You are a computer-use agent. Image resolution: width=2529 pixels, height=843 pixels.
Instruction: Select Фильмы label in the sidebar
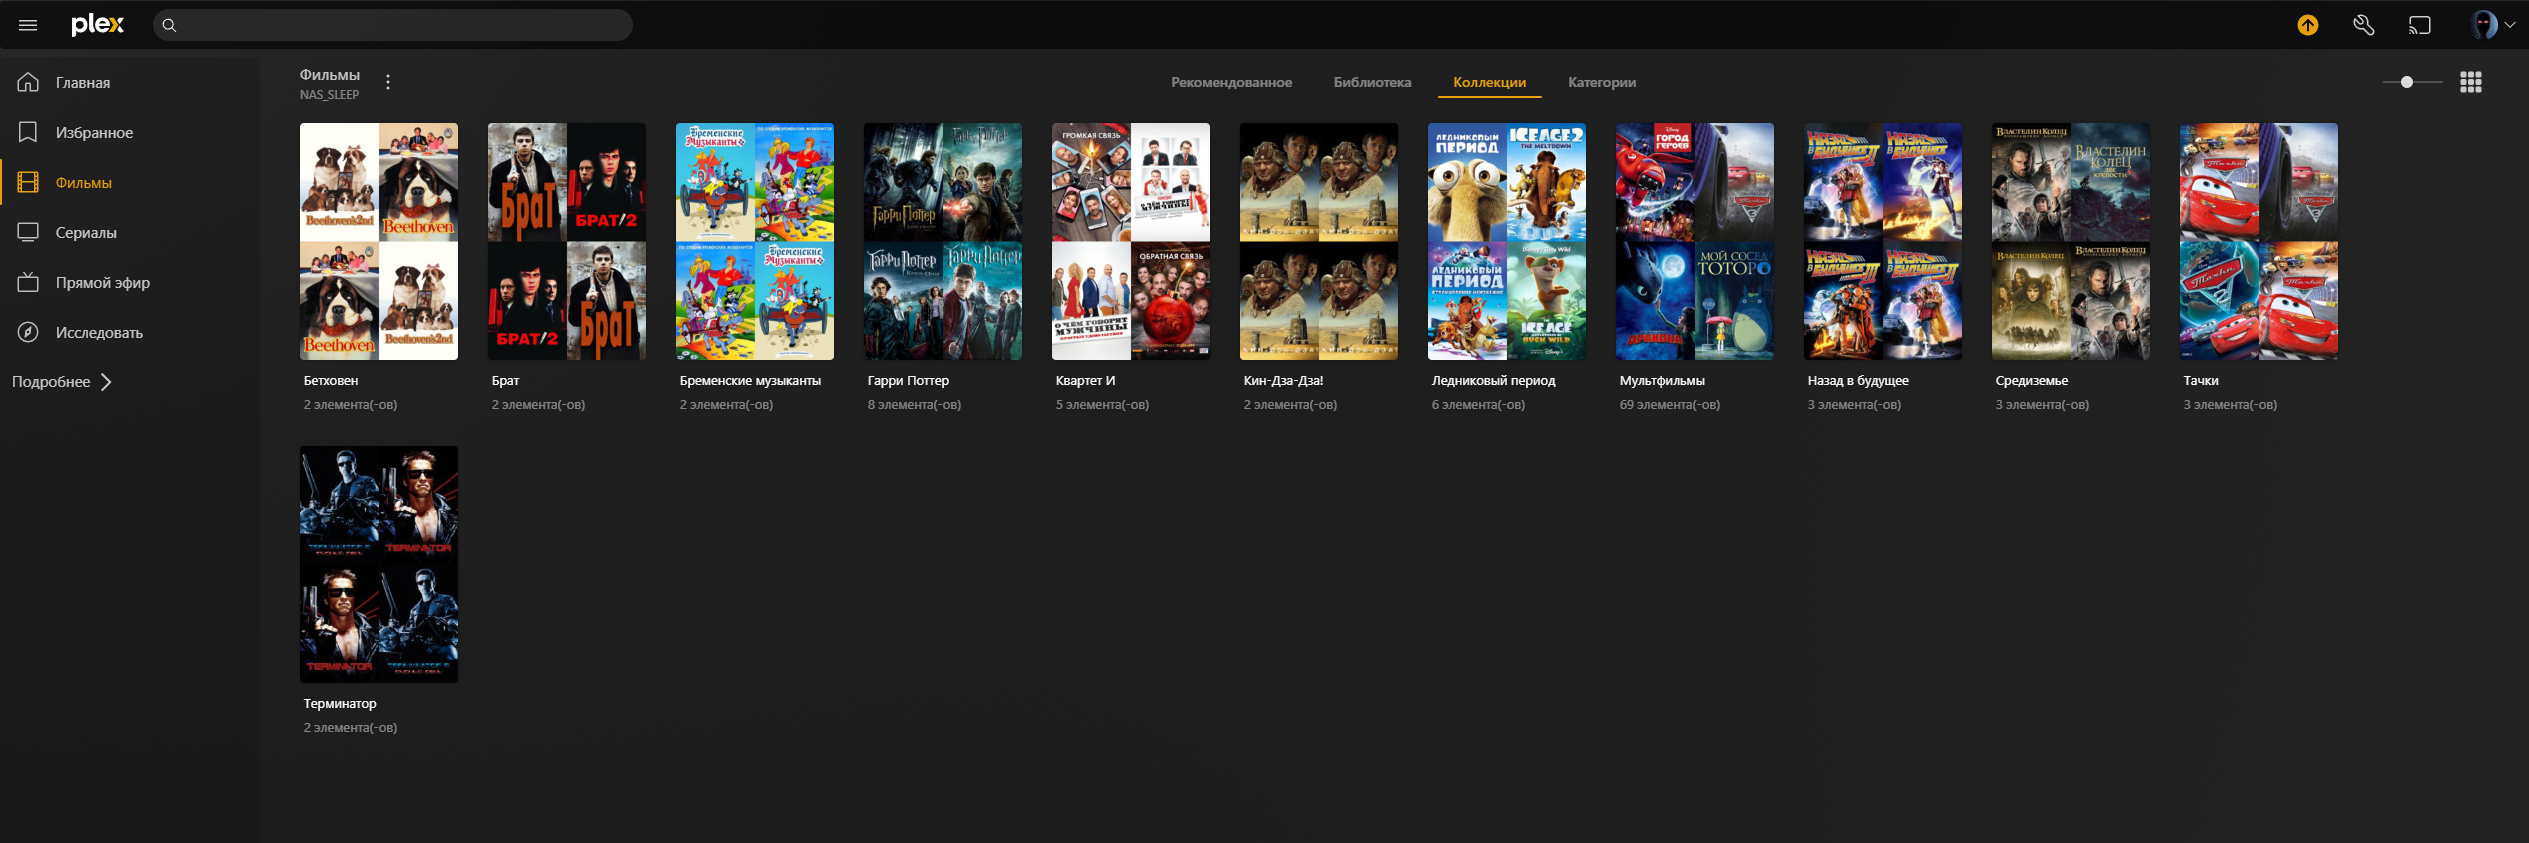[x=84, y=183]
